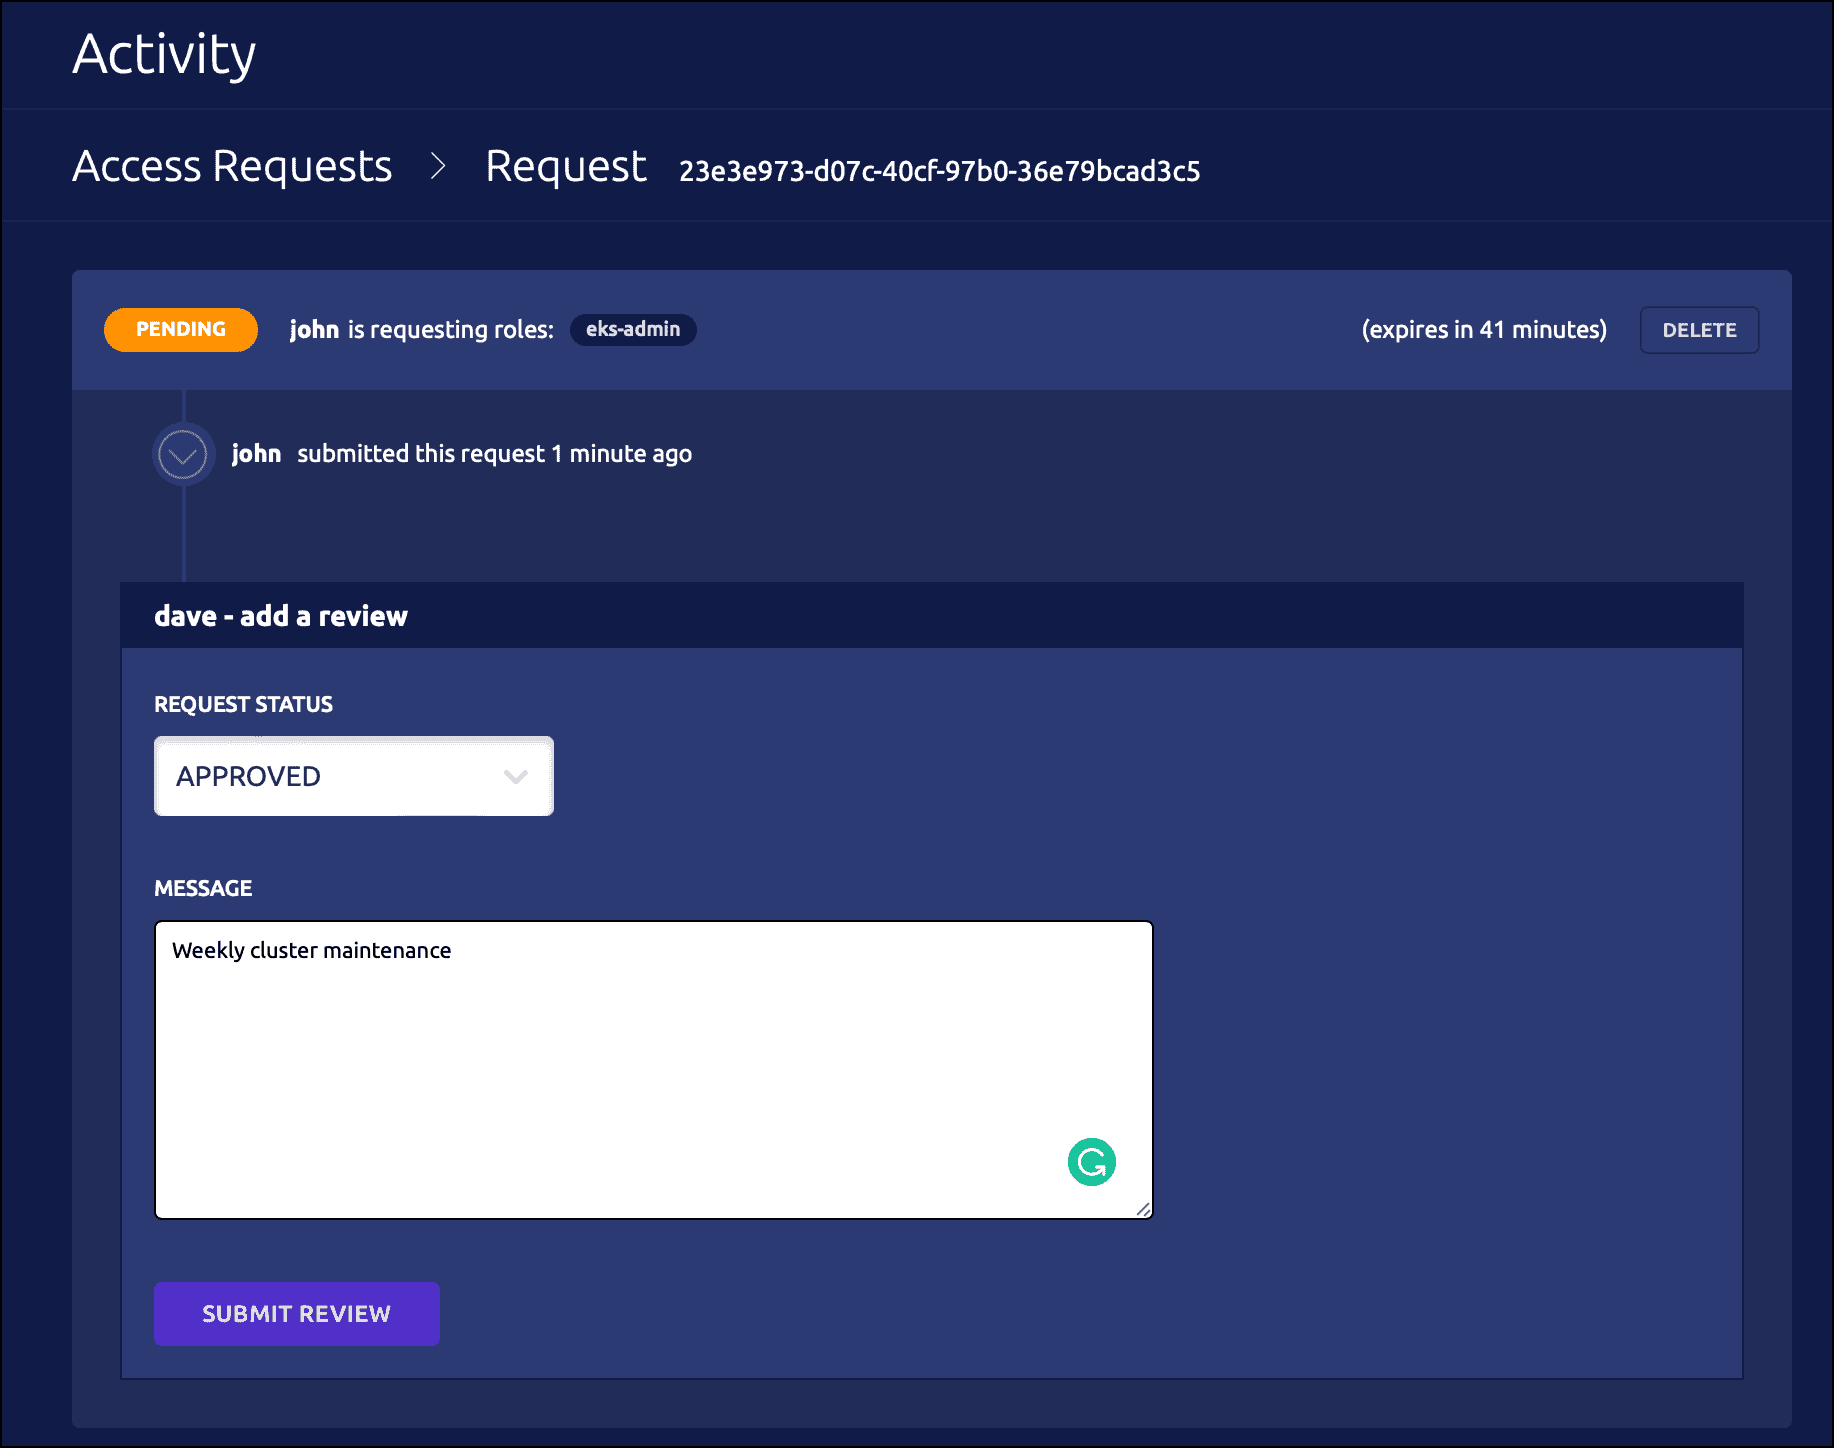Go back to Access Requests

click(x=232, y=166)
